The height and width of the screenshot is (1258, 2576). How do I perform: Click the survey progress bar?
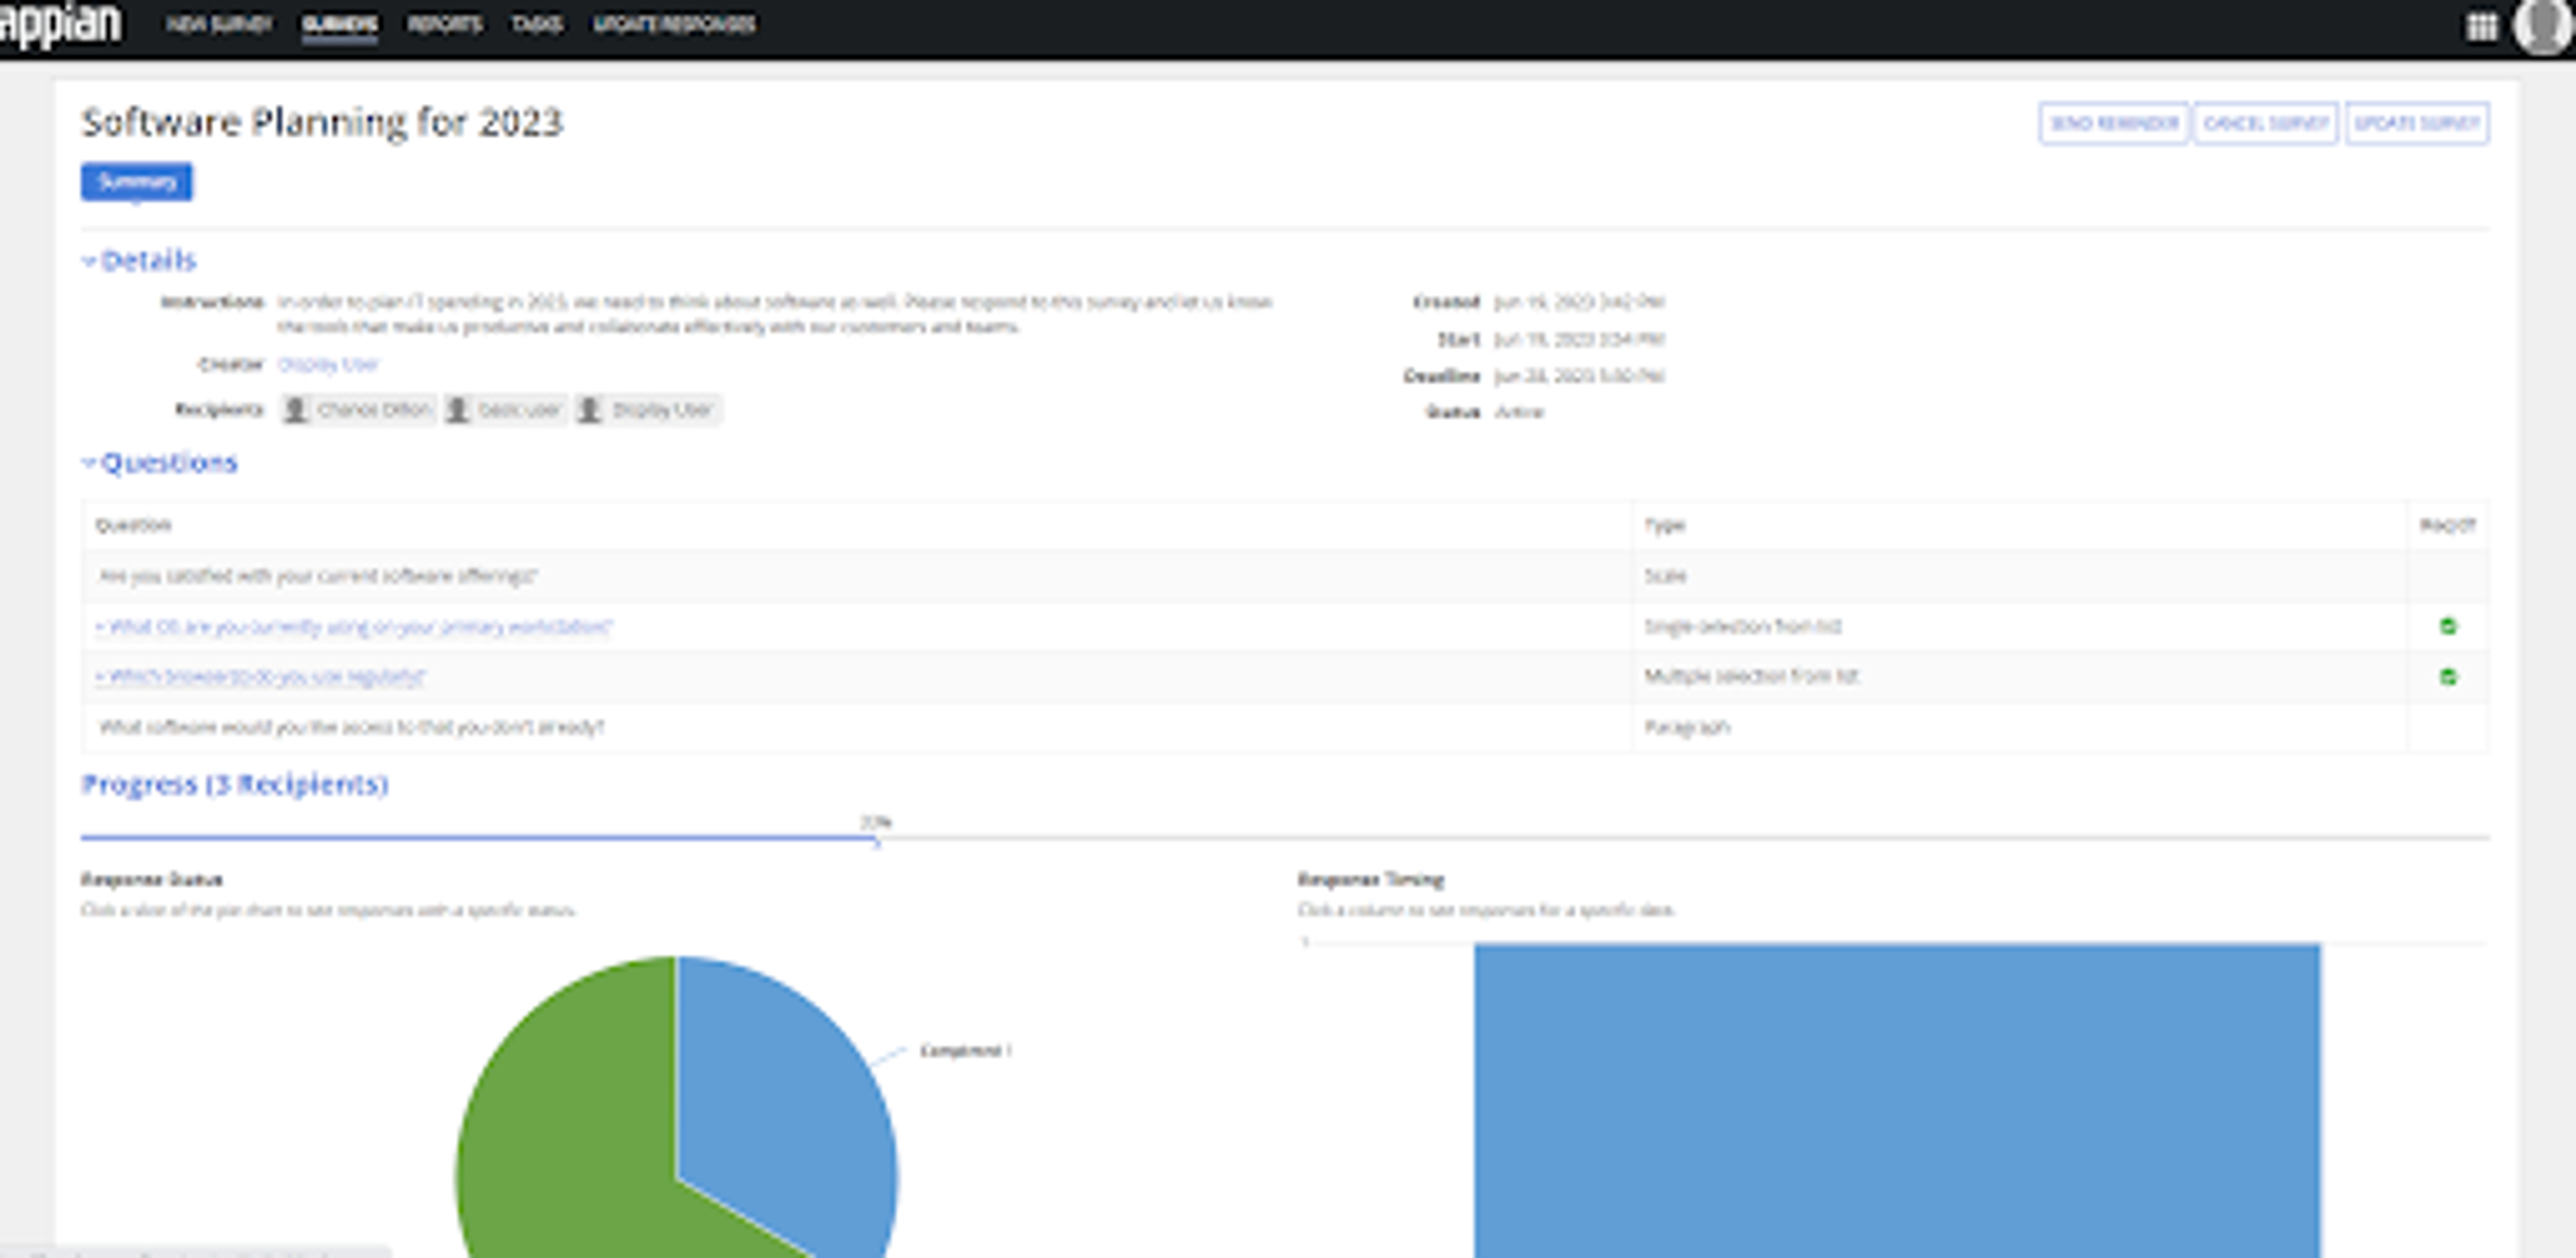1285,838
